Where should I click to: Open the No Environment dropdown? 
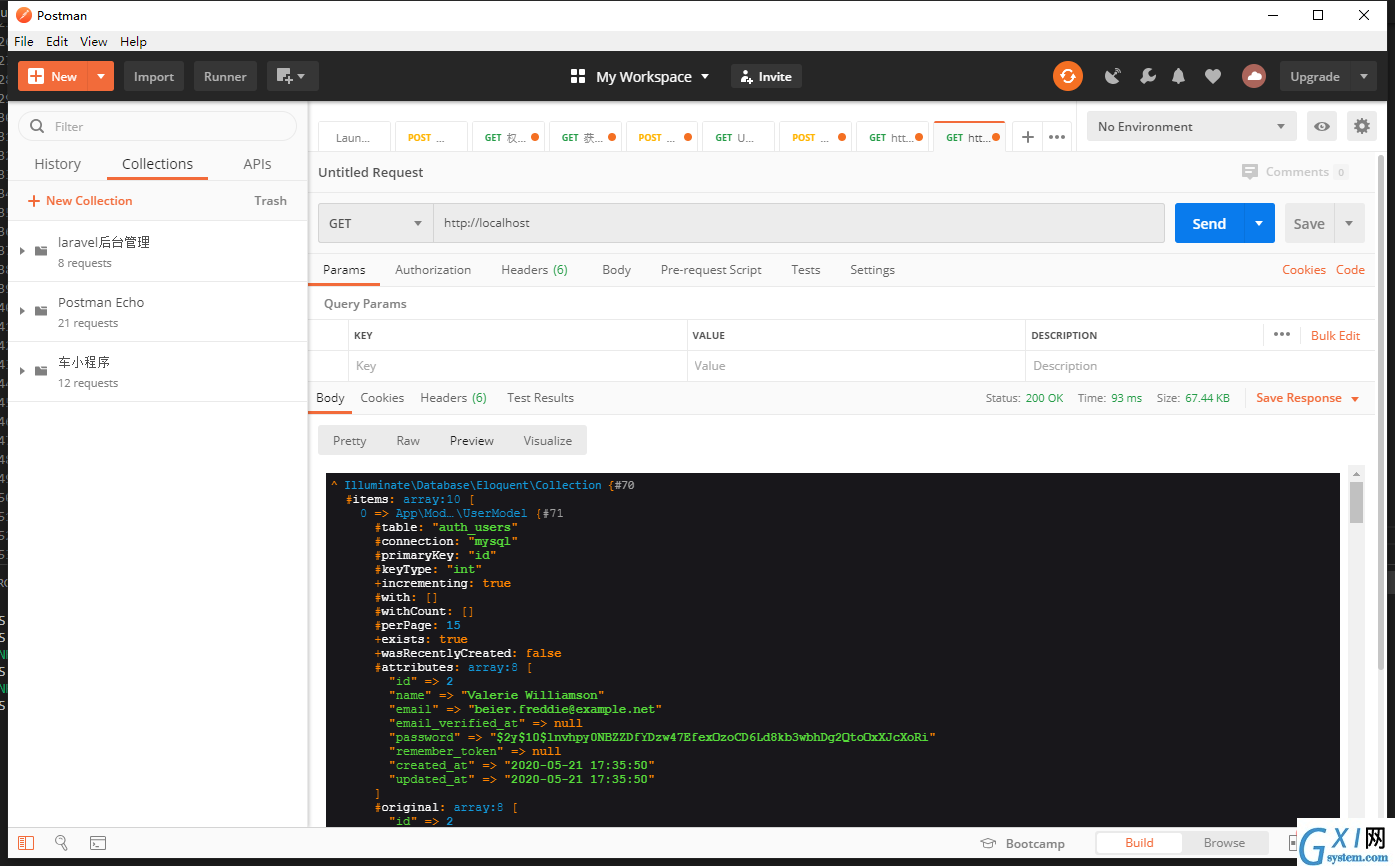(1191, 126)
